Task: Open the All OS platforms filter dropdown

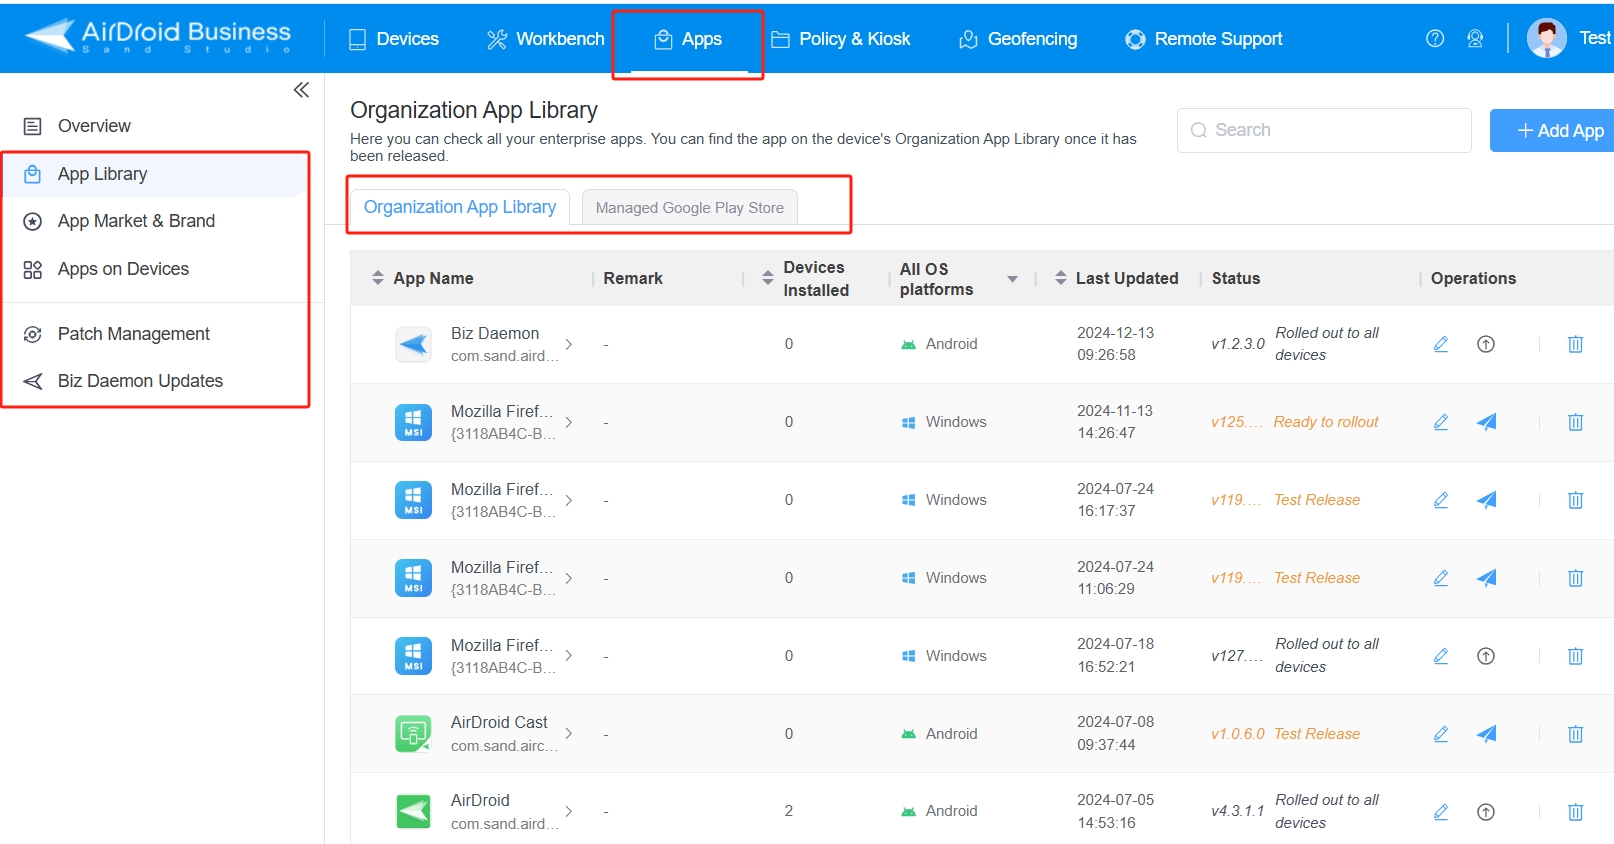Action: pos(1012,279)
